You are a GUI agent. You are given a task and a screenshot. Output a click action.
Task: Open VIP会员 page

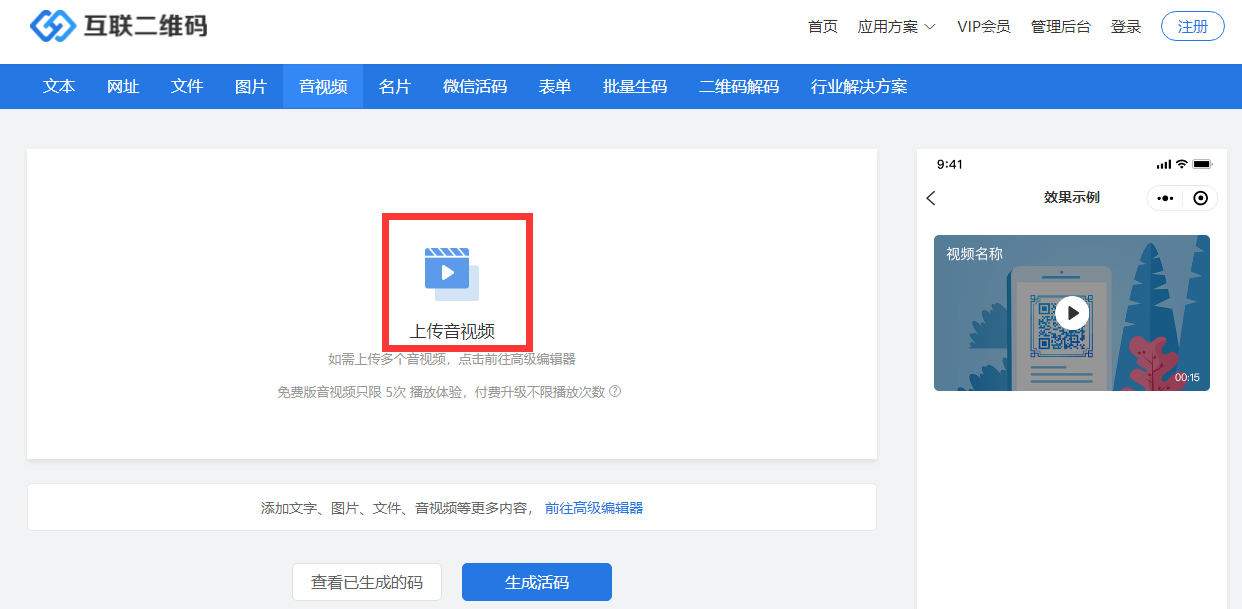tap(984, 27)
